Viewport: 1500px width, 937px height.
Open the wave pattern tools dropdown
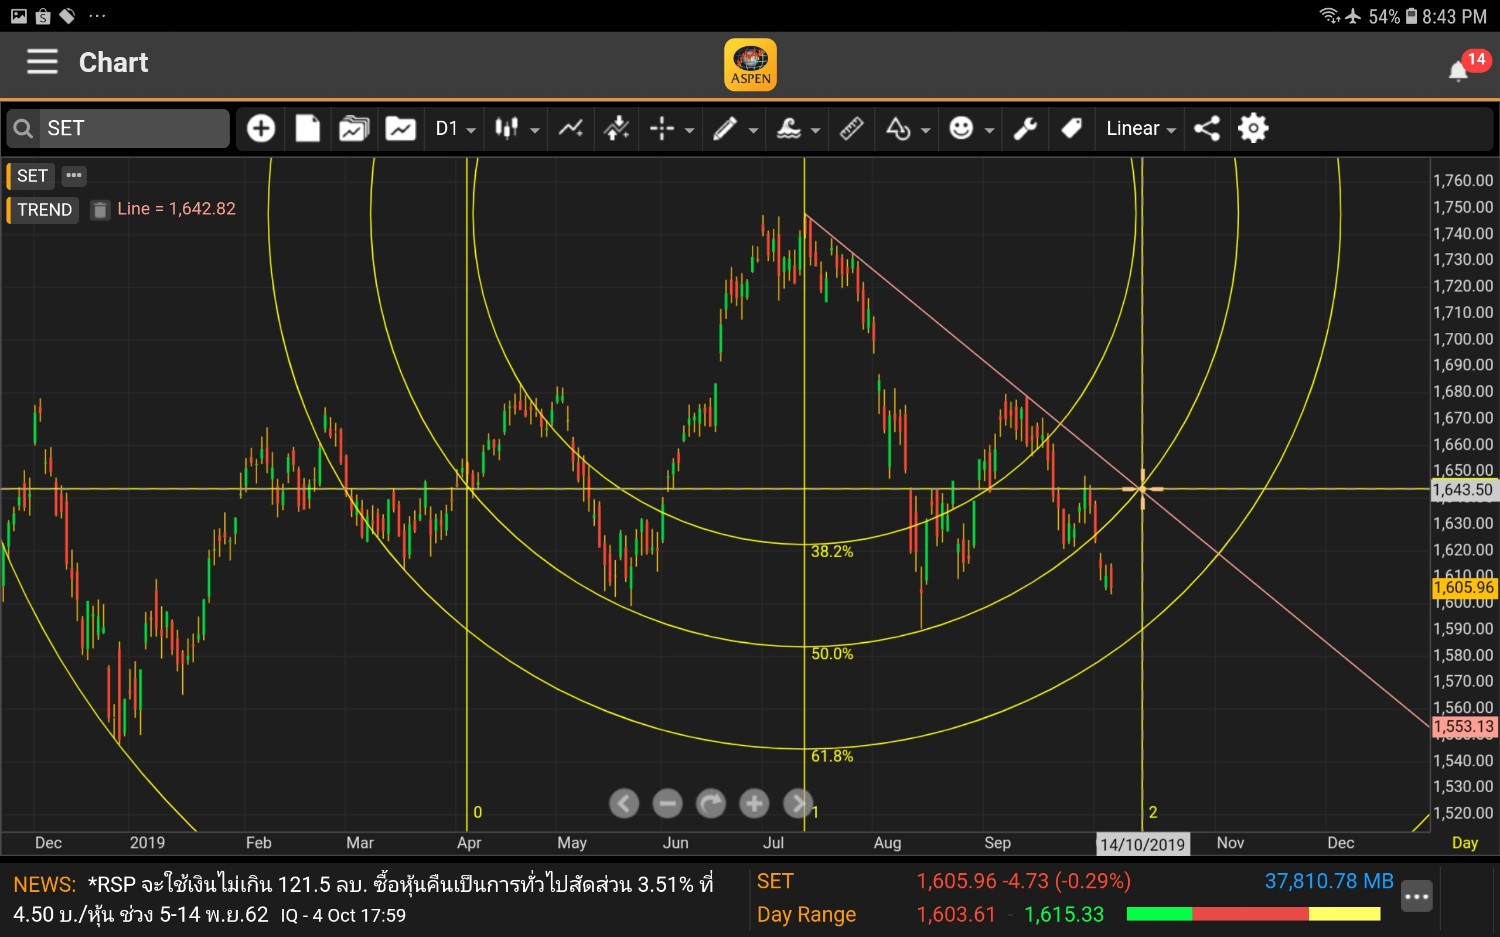point(798,128)
